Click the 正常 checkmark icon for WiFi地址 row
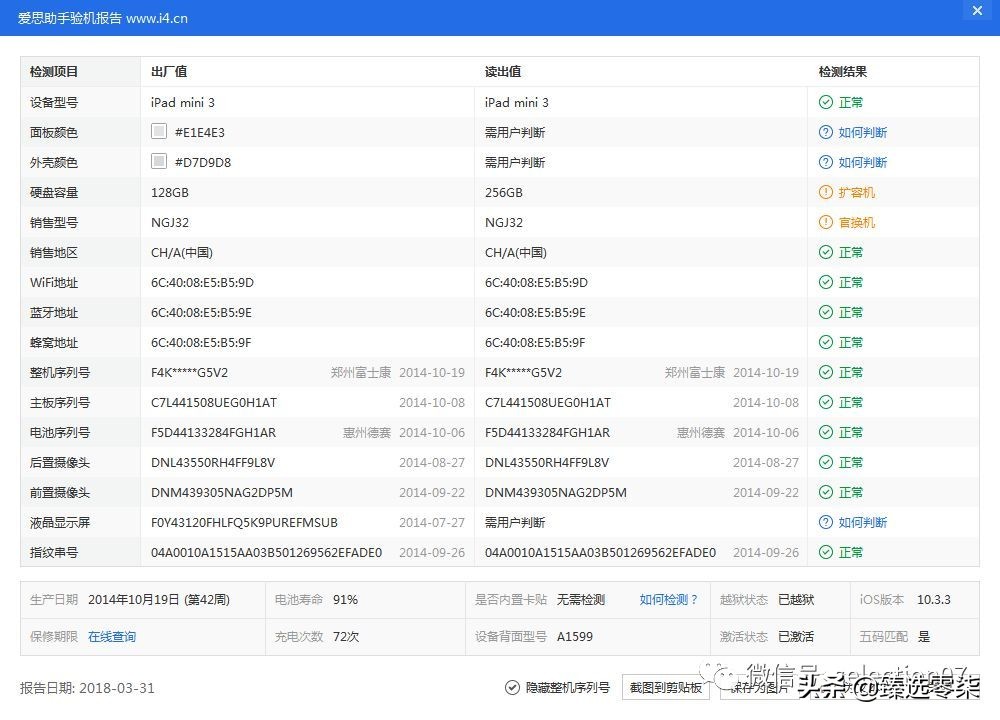This screenshot has height=720, width=1000. tap(825, 282)
